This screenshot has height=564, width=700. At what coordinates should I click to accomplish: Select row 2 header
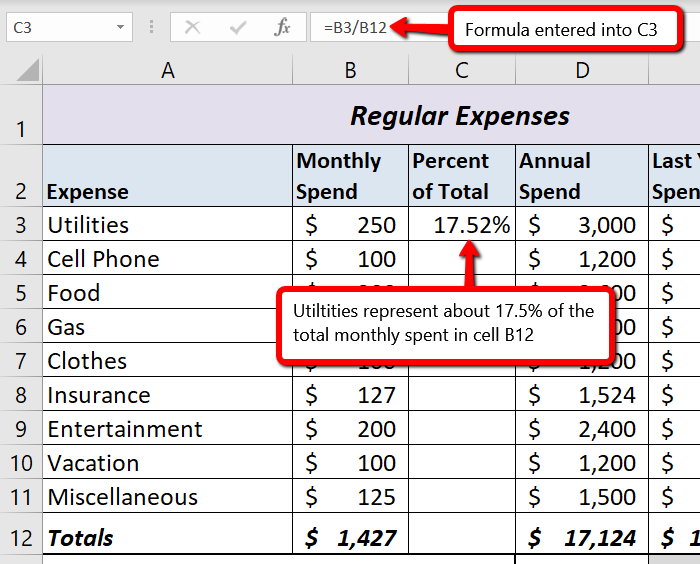[x=21, y=175]
